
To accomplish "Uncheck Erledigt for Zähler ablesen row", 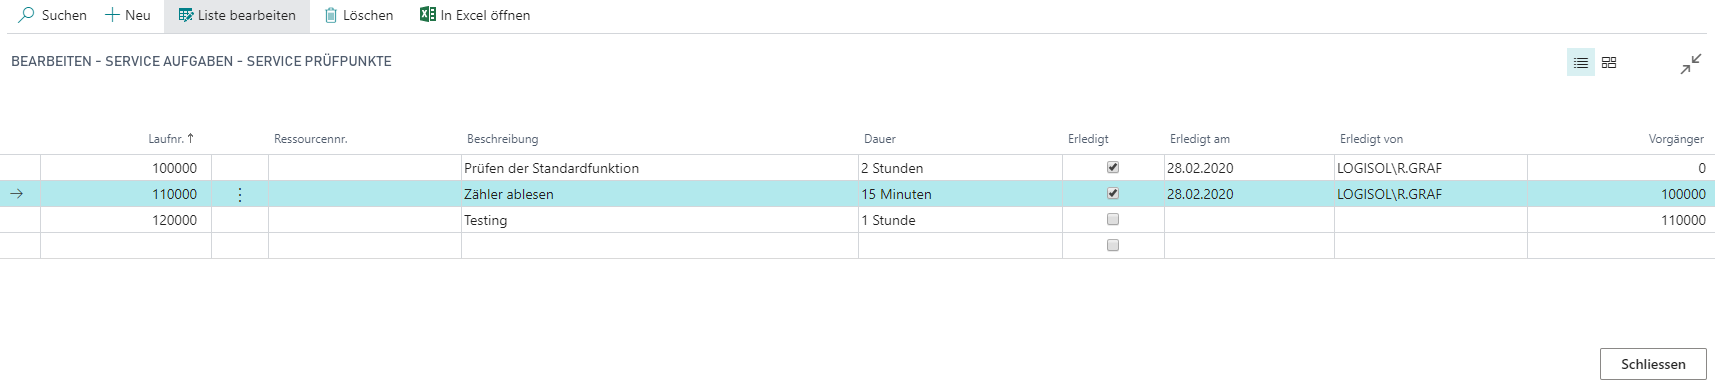I will (1113, 193).
